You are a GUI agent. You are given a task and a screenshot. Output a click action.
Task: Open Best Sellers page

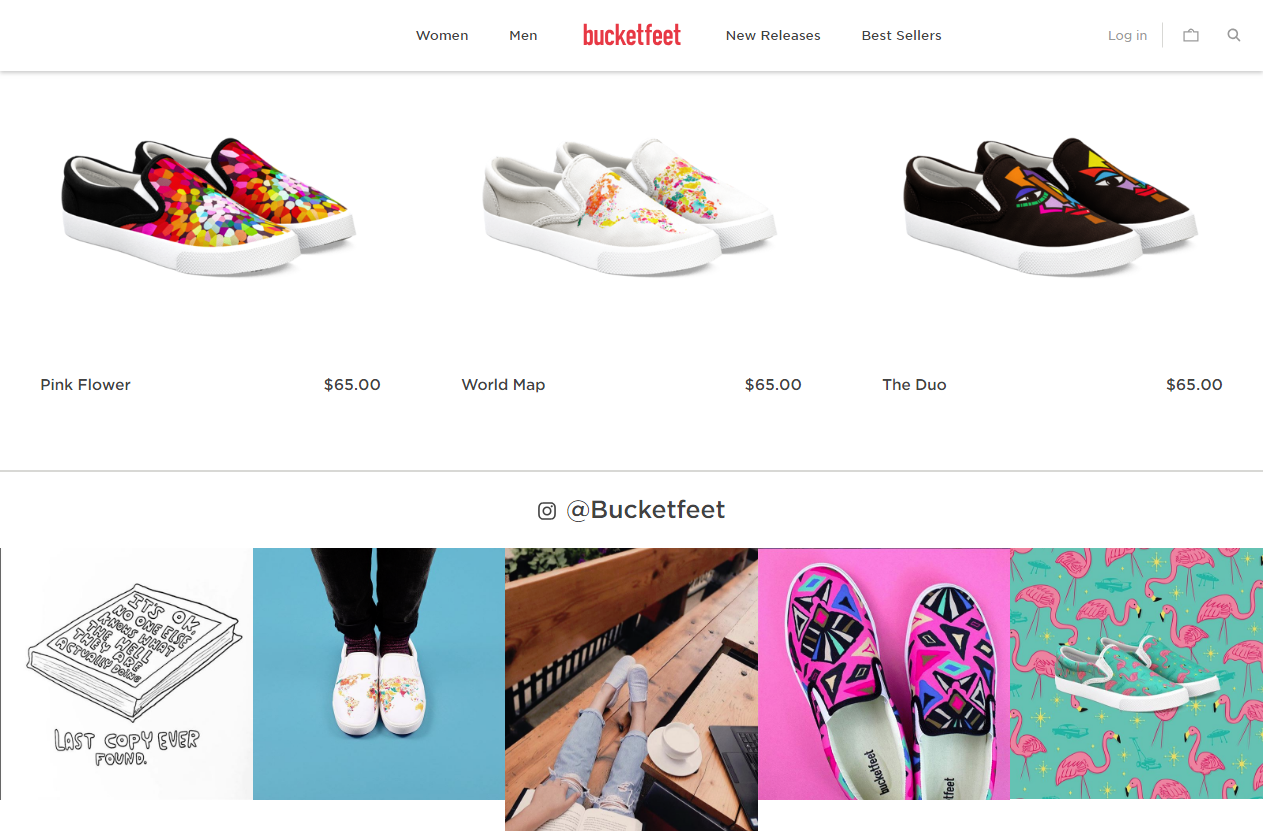(x=902, y=35)
